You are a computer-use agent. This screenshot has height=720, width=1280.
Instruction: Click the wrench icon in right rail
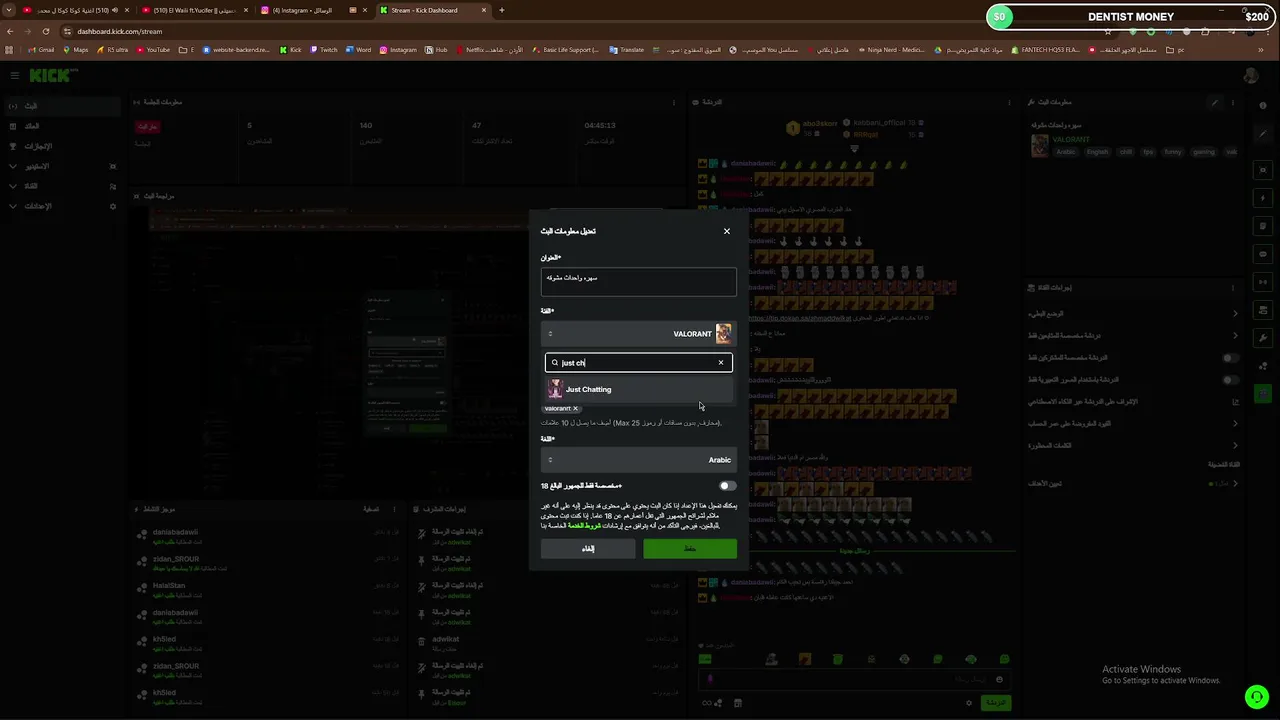click(1264, 338)
